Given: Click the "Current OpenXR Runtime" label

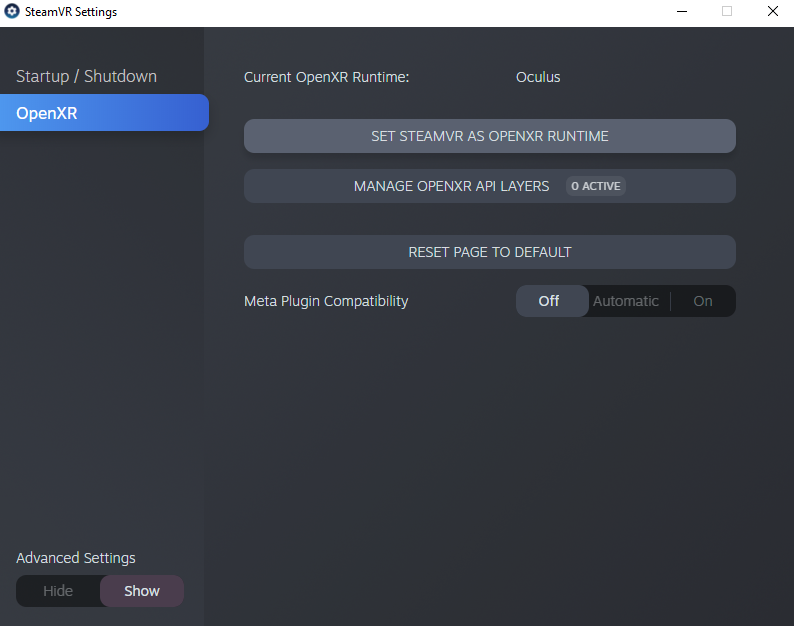Looking at the screenshot, I should (326, 77).
